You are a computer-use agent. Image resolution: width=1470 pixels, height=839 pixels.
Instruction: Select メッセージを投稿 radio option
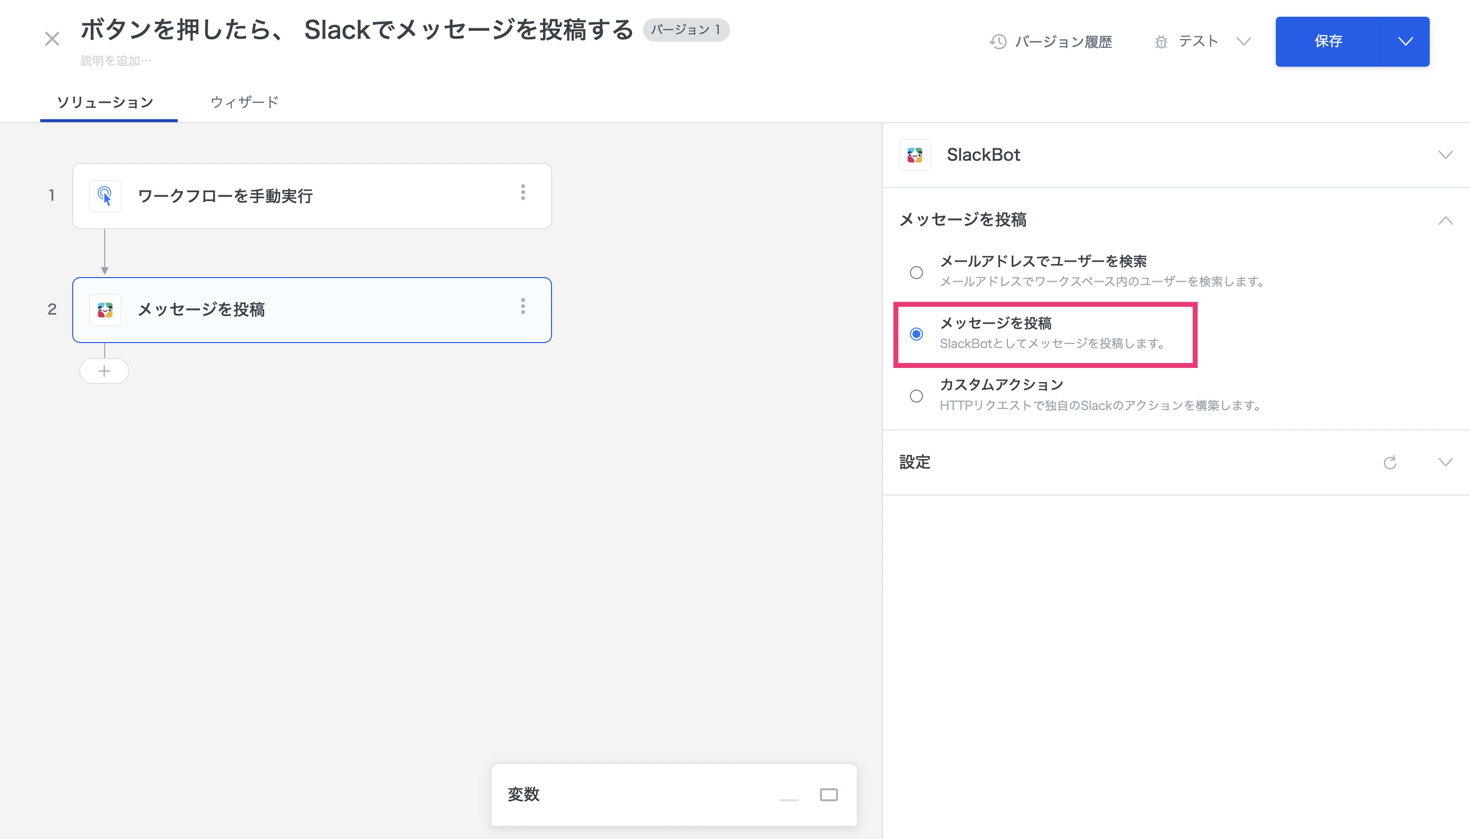click(916, 334)
